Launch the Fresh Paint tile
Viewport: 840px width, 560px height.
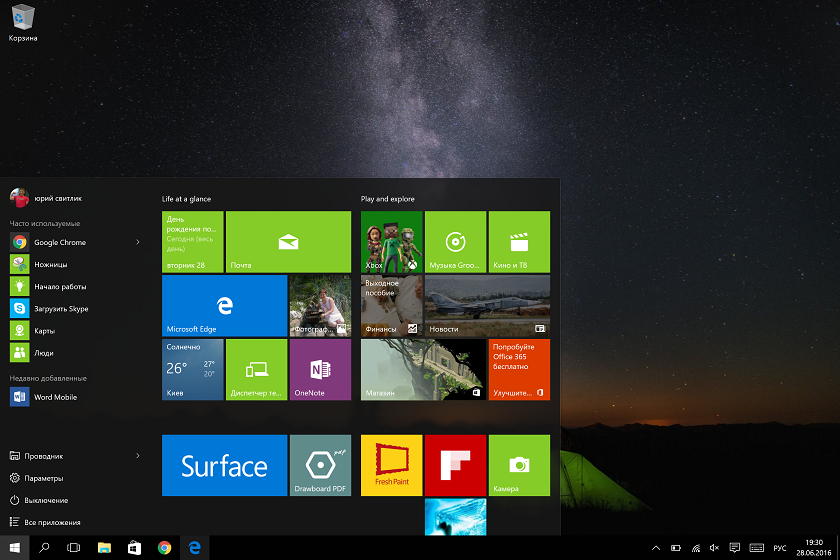[392, 465]
